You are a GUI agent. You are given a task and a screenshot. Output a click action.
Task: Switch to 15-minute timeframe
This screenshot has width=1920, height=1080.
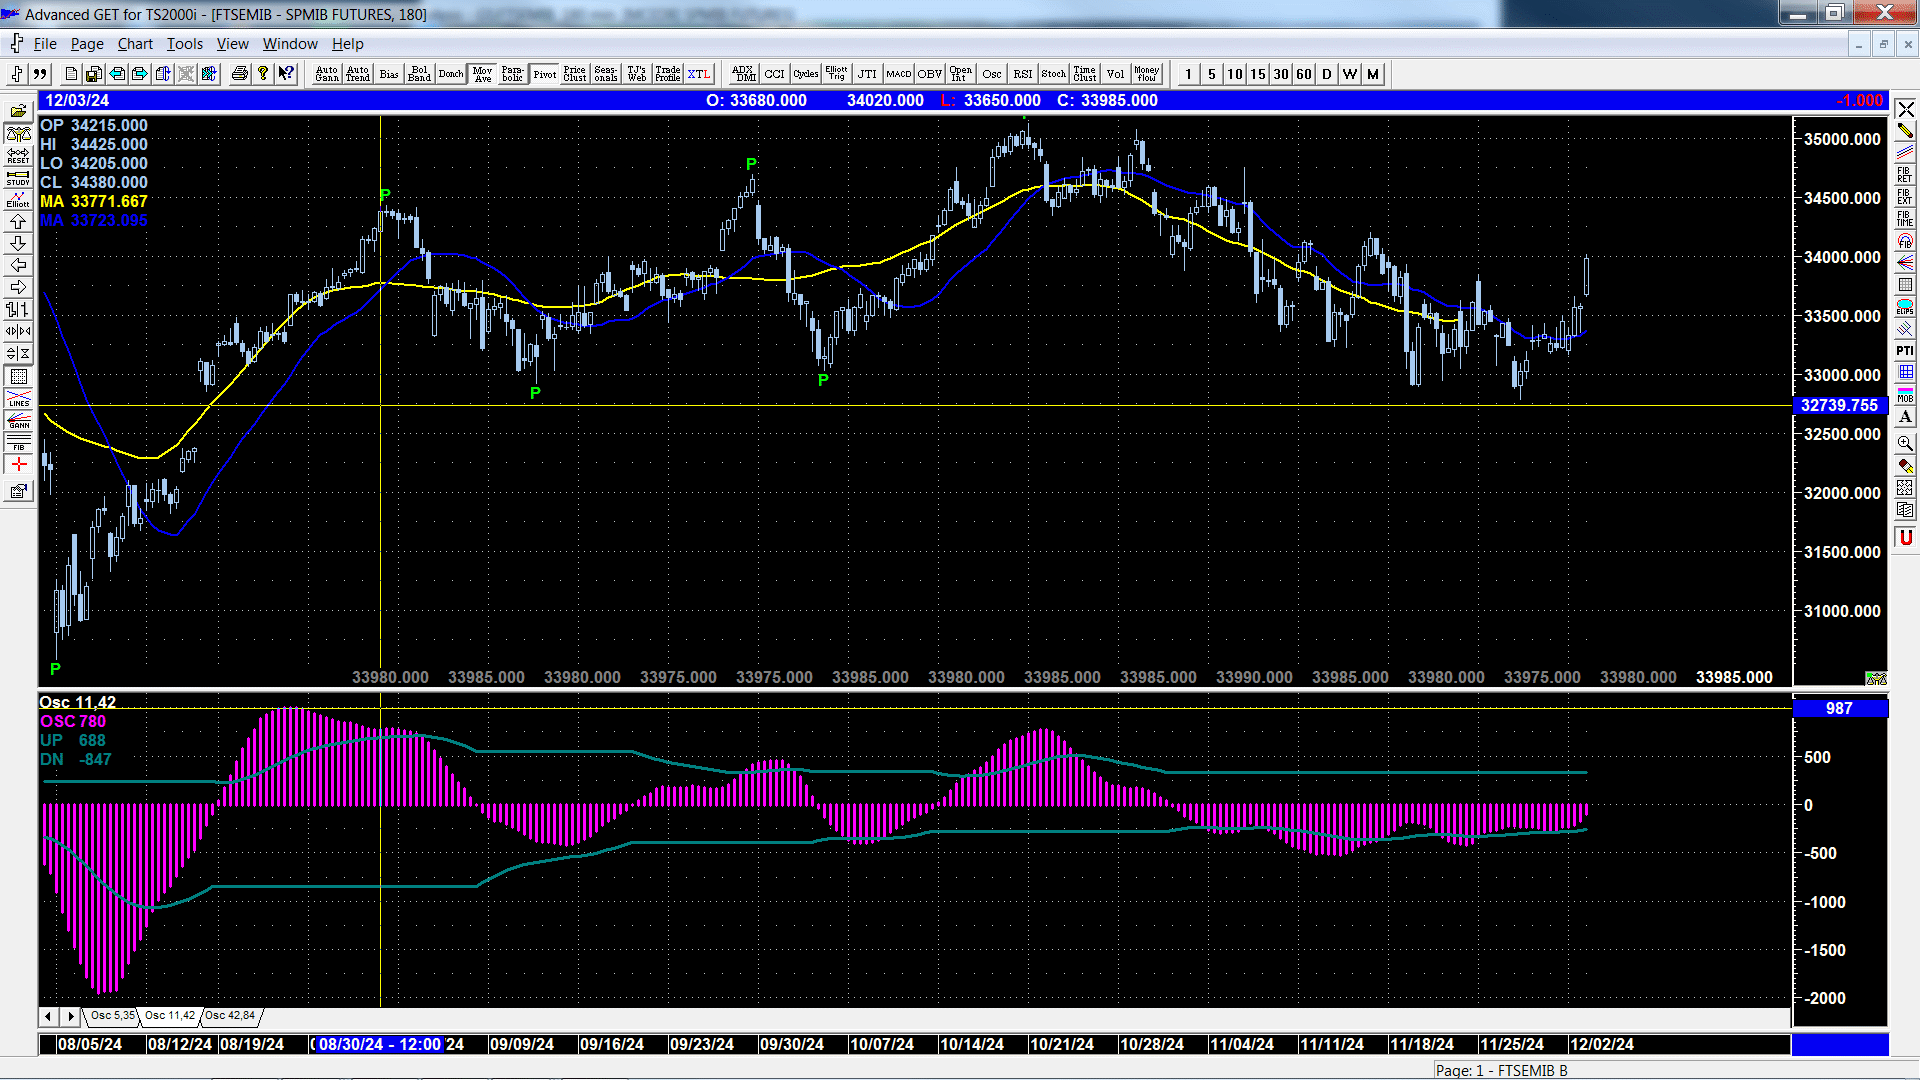[1257, 74]
